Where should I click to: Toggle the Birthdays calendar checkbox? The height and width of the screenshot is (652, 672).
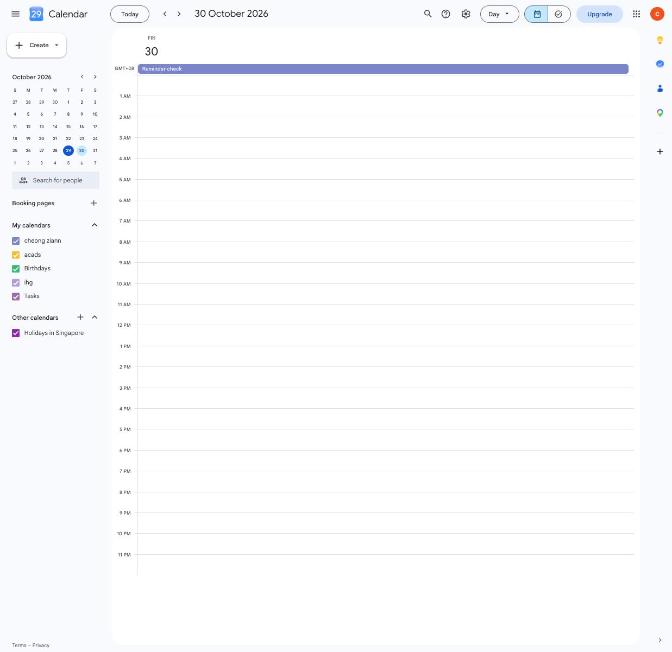pyautogui.click(x=16, y=268)
